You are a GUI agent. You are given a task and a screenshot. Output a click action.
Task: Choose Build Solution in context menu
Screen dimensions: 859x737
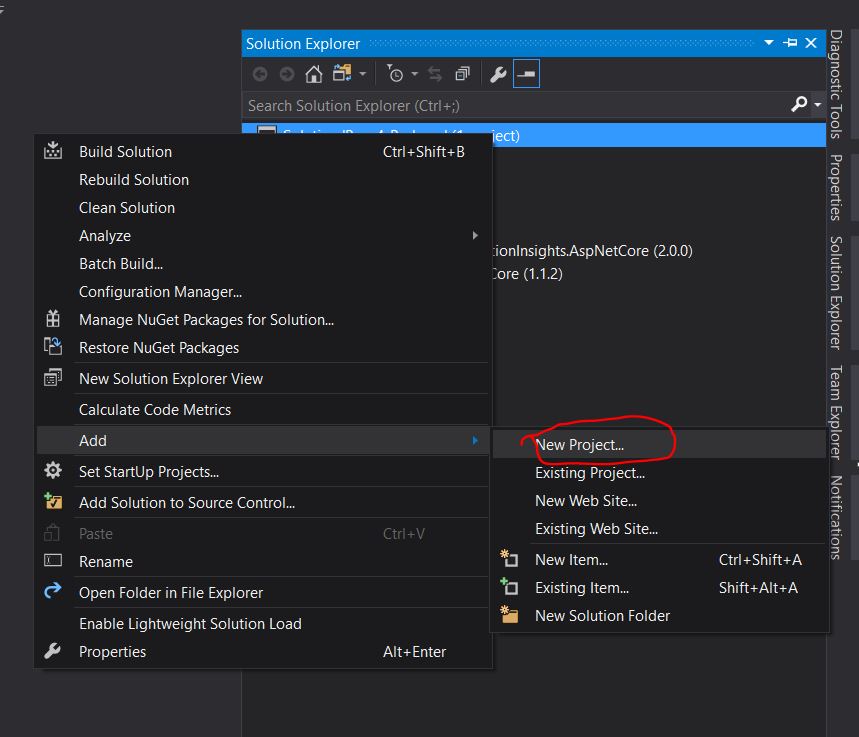coord(125,152)
